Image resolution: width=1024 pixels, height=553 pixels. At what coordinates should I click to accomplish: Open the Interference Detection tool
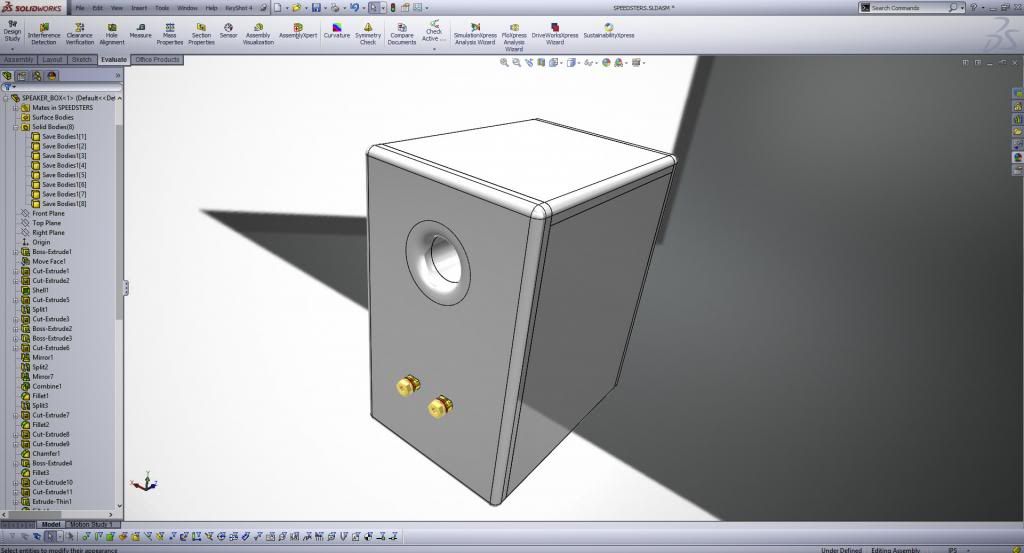point(44,34)
